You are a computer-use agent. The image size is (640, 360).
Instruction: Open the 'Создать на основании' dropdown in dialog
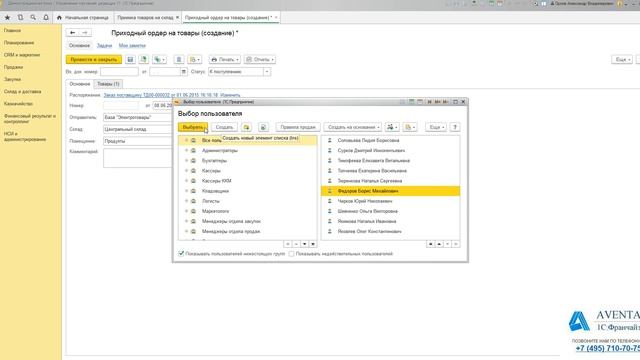coord(353,127)
